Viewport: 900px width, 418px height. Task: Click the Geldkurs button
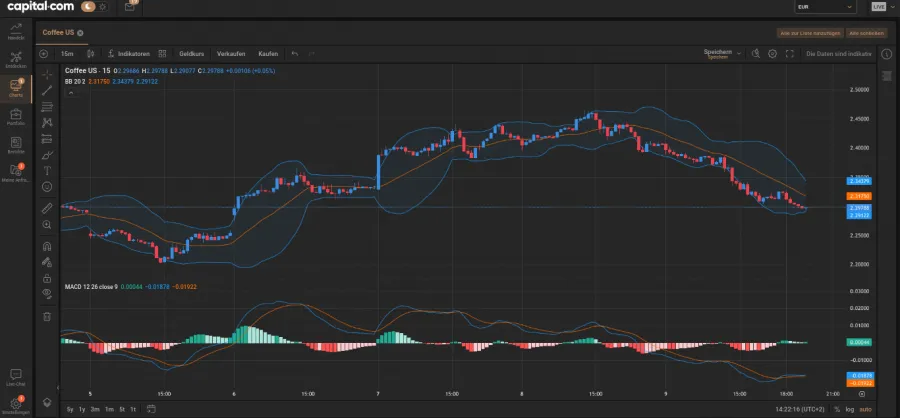tap(192, 53)
